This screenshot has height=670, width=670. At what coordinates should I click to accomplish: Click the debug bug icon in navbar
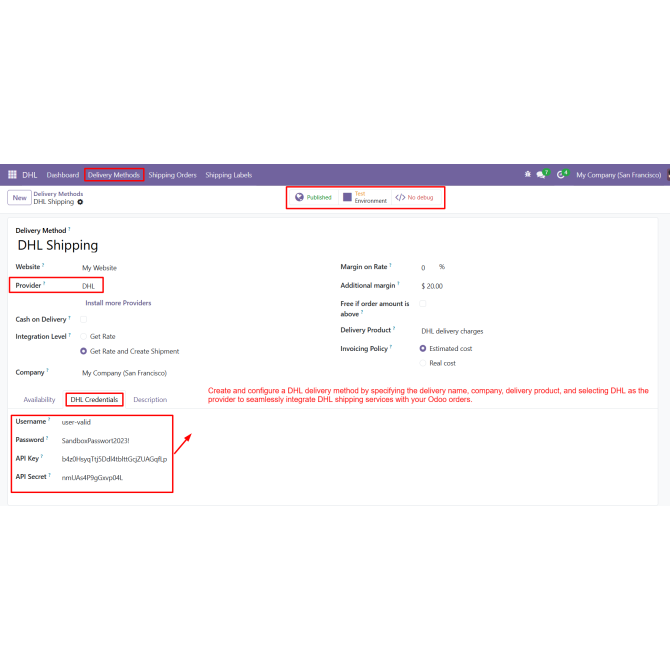click(528, 174)
